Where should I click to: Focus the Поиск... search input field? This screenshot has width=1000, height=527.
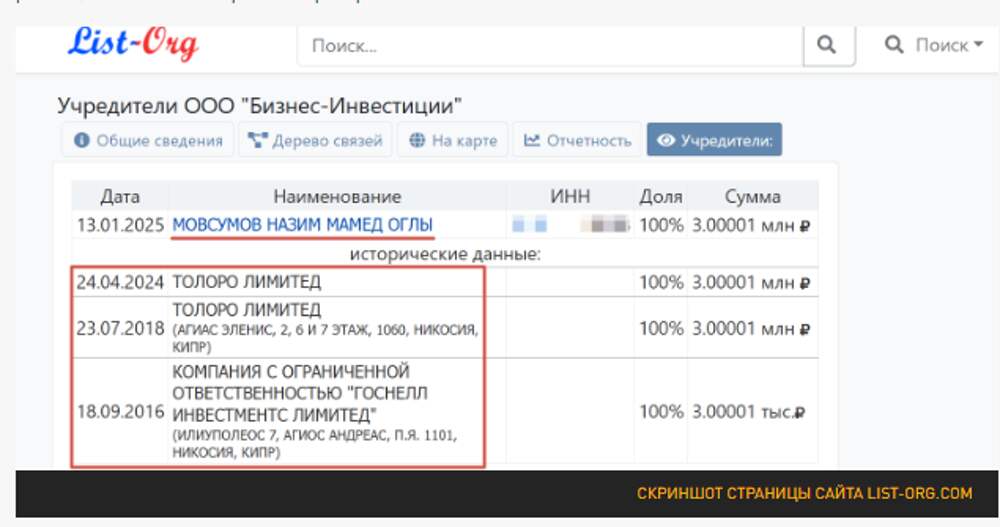point(550,45)
